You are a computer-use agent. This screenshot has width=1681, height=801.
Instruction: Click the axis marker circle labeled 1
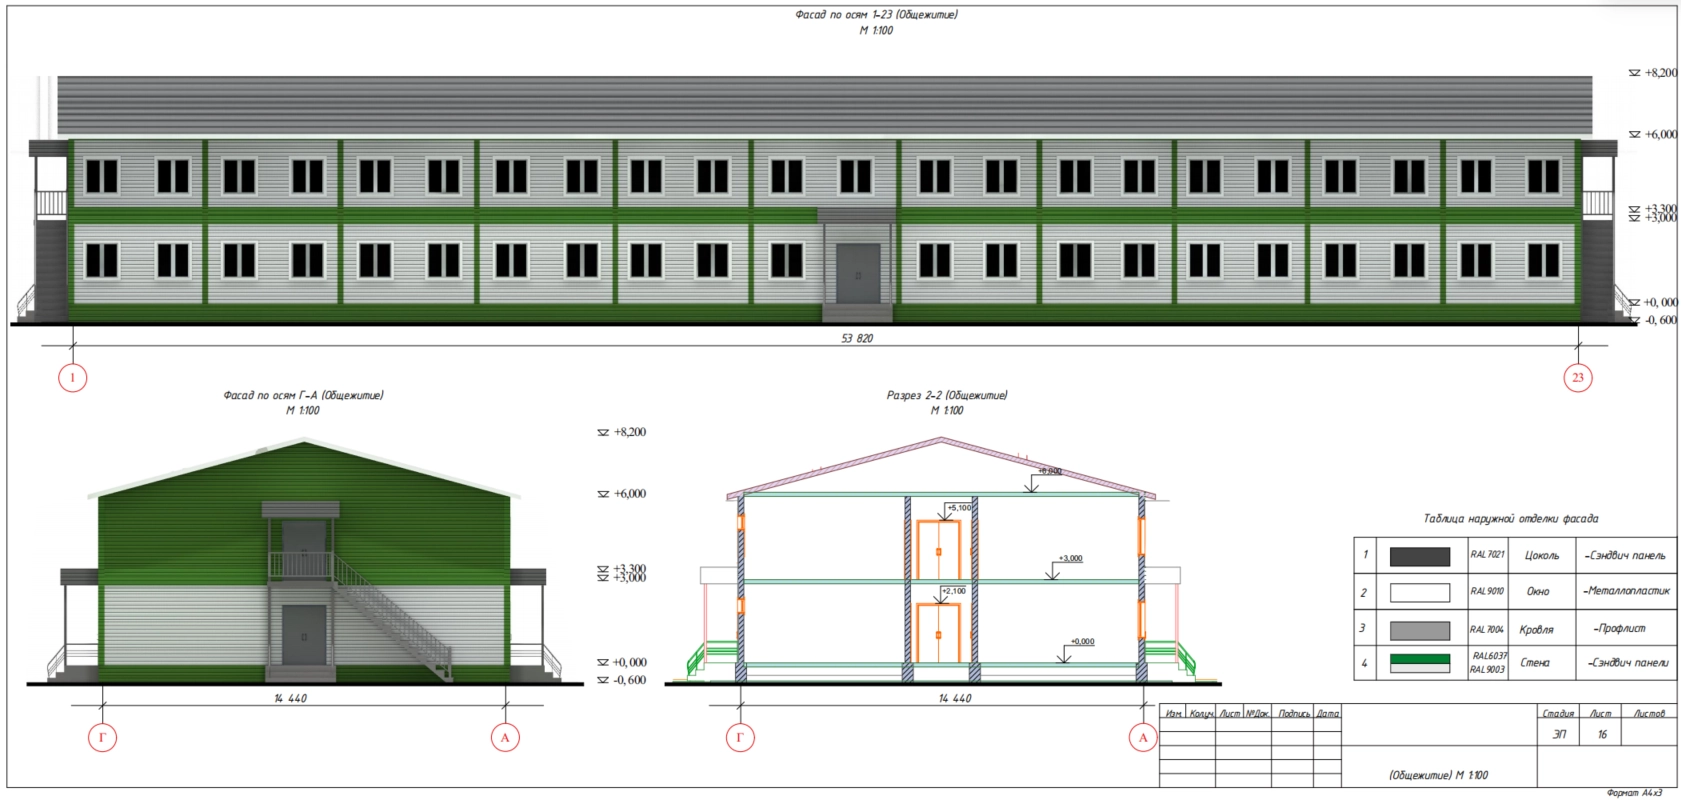coord(72,378)
